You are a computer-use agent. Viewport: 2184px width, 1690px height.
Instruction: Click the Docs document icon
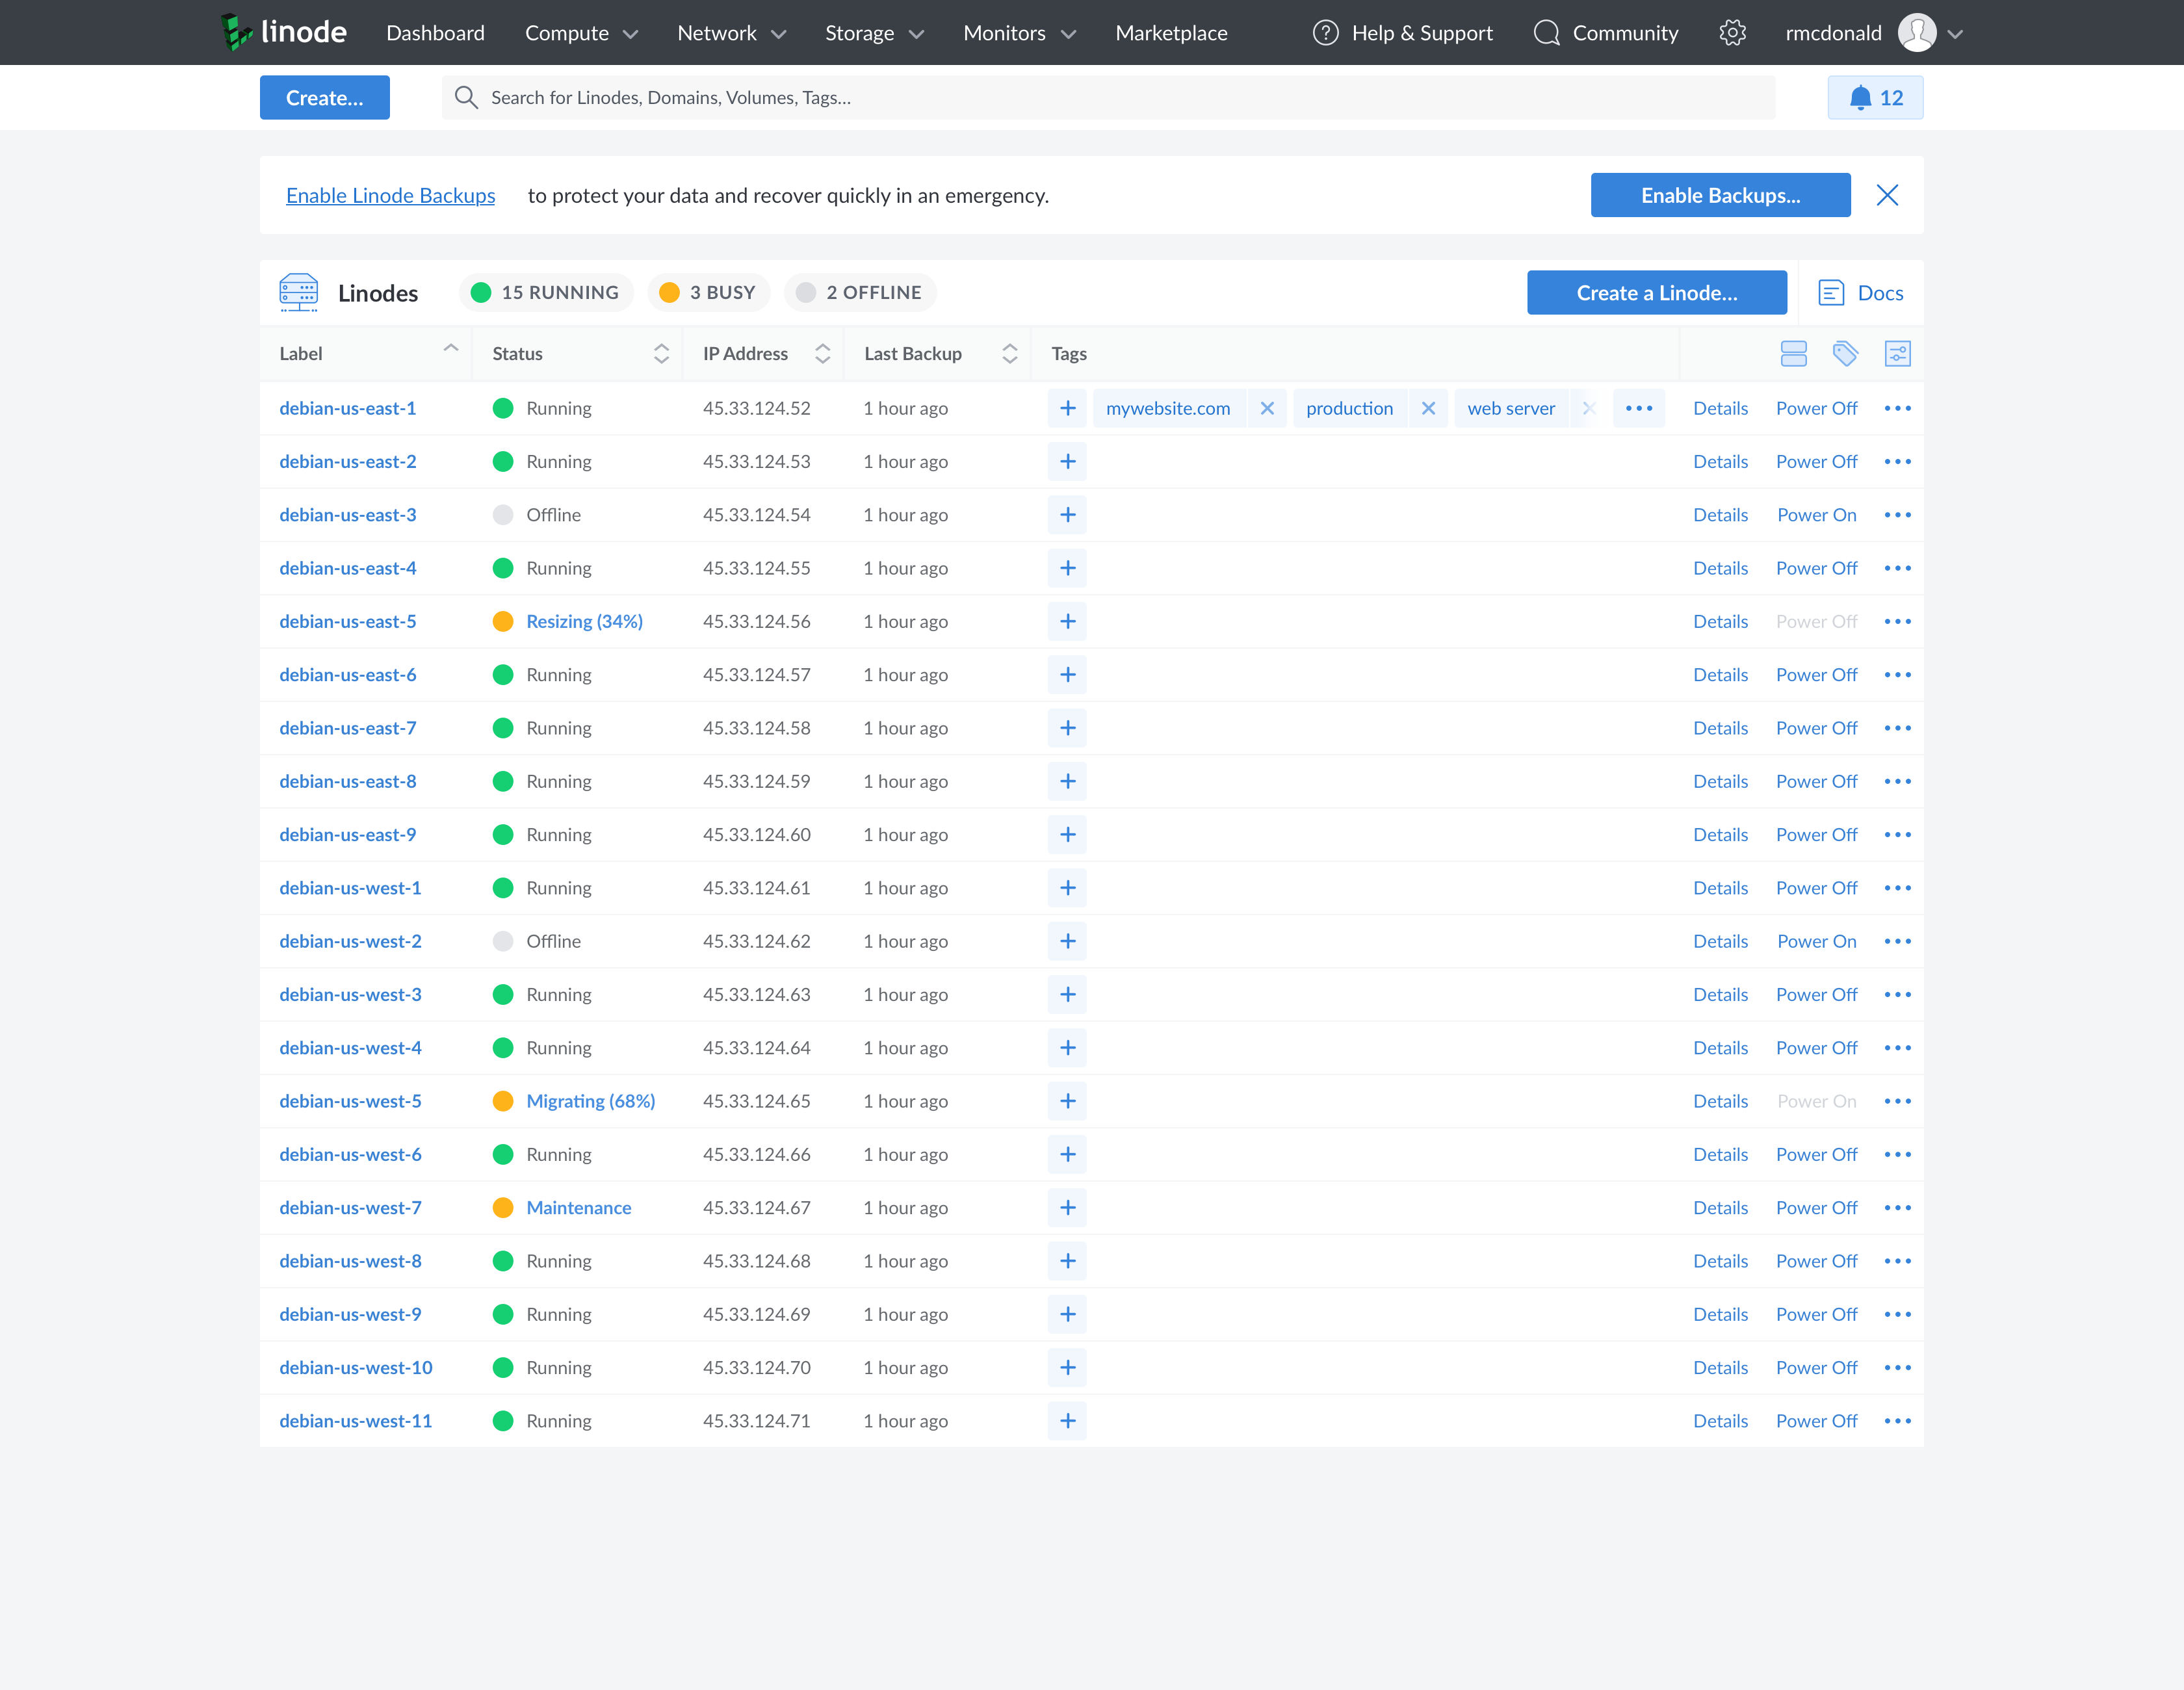tap(1831, 293)
